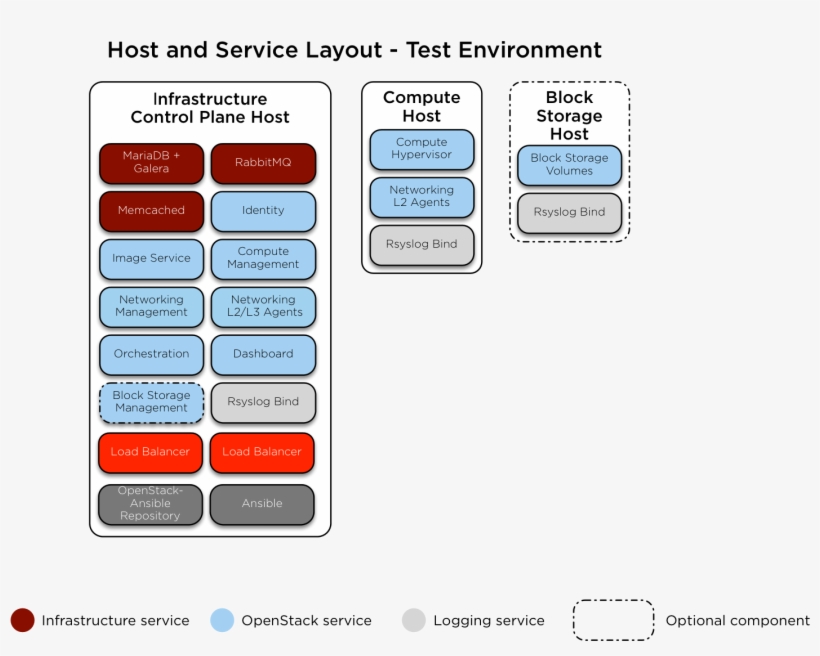The width and height of the screenshot is (820, 656).
Task: Click the dashed Optional component legend box
Action: pos(613,620)
